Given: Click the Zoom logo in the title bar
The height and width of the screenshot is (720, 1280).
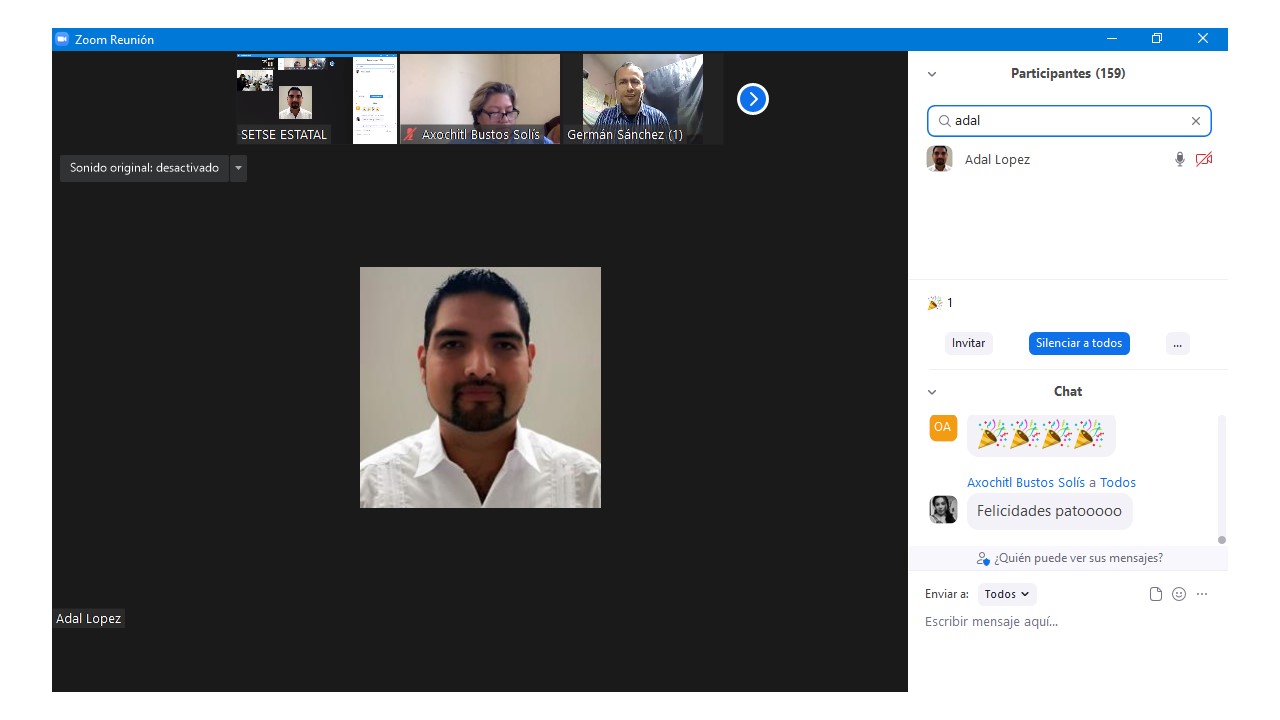Looking at the screenshot, I should (61, 39).
